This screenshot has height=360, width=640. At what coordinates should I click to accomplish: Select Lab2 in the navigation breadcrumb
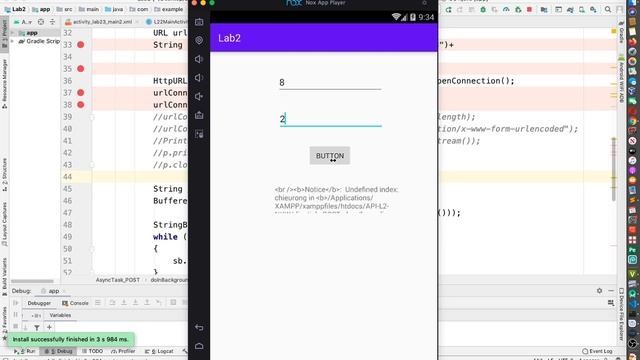tap(15, 9)
